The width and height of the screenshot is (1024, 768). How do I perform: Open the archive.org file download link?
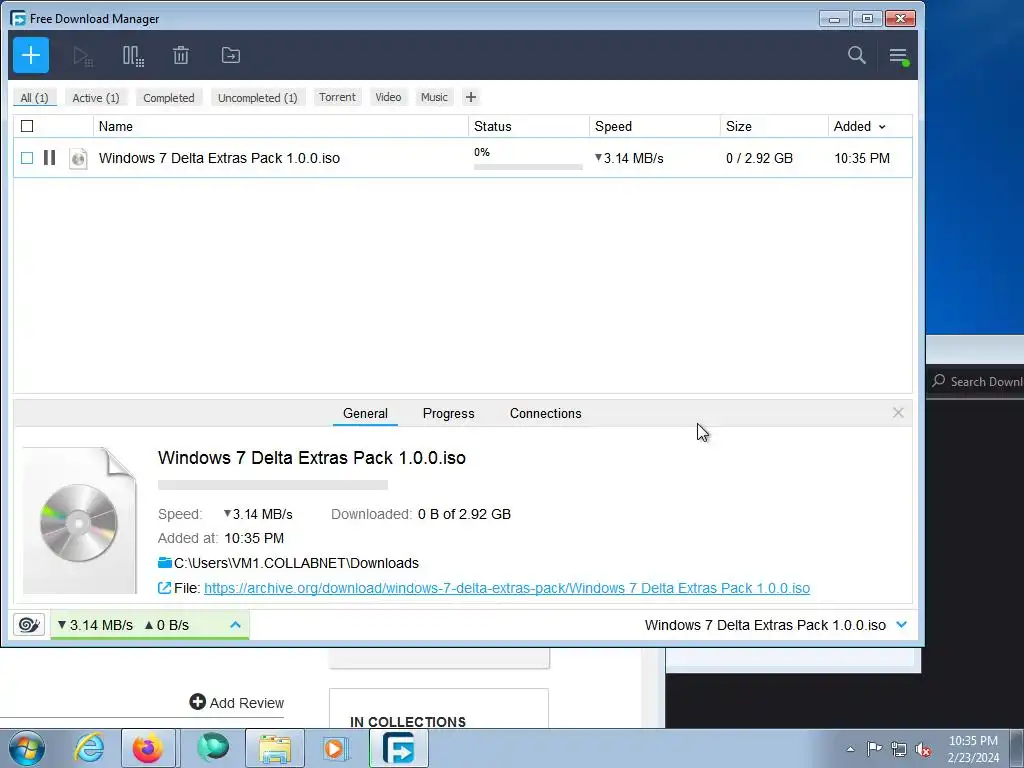[507, 588]
